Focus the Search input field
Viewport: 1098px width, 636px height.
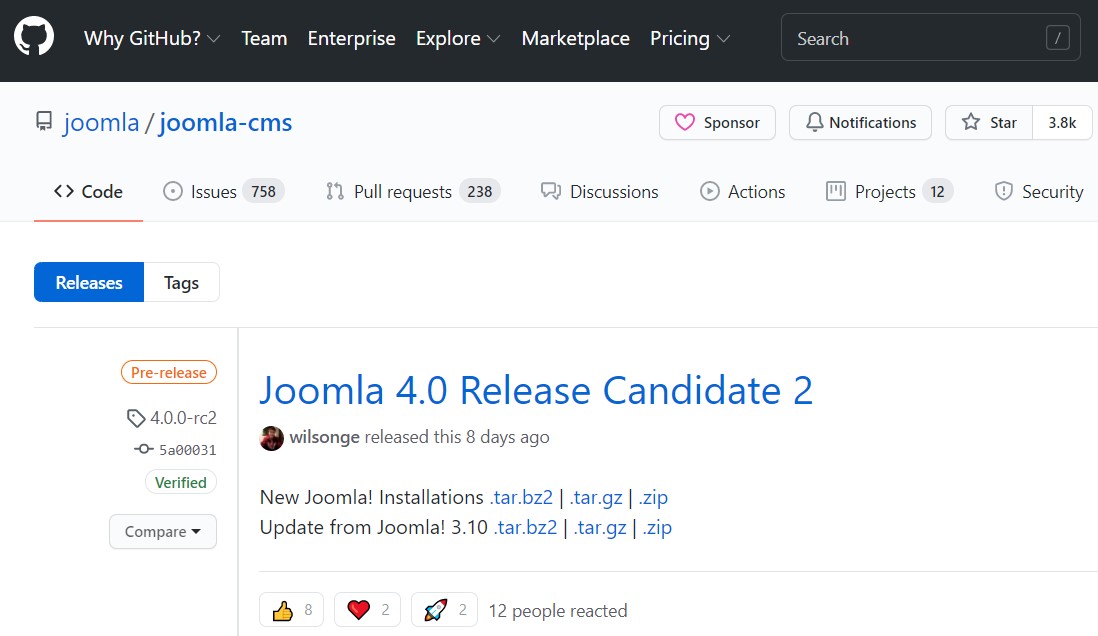(931, 38)
